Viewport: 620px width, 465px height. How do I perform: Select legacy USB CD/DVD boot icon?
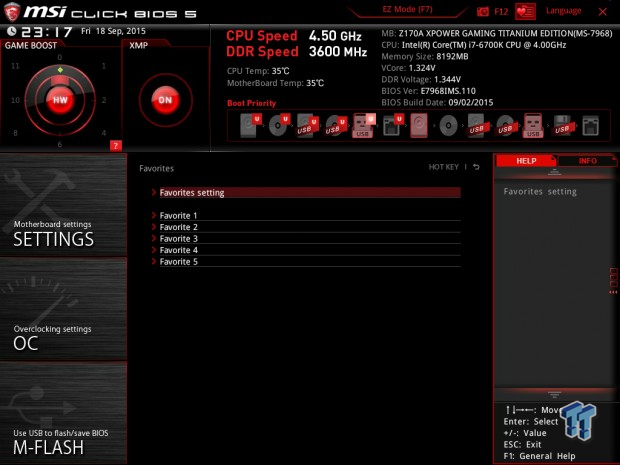tap(505, 126)
